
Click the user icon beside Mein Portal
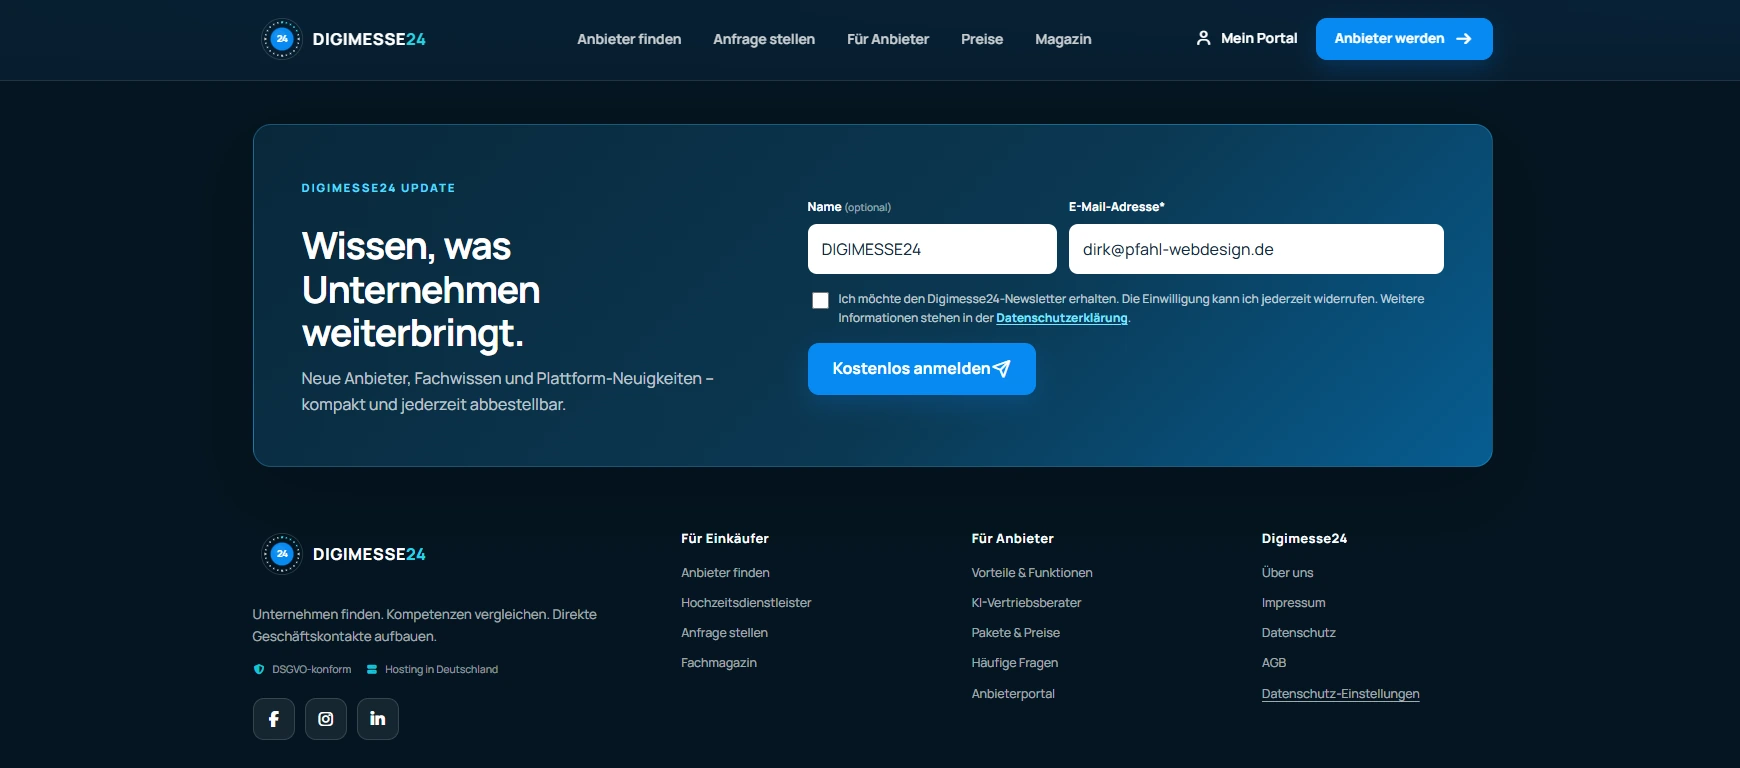click(x=1203, y=38)
